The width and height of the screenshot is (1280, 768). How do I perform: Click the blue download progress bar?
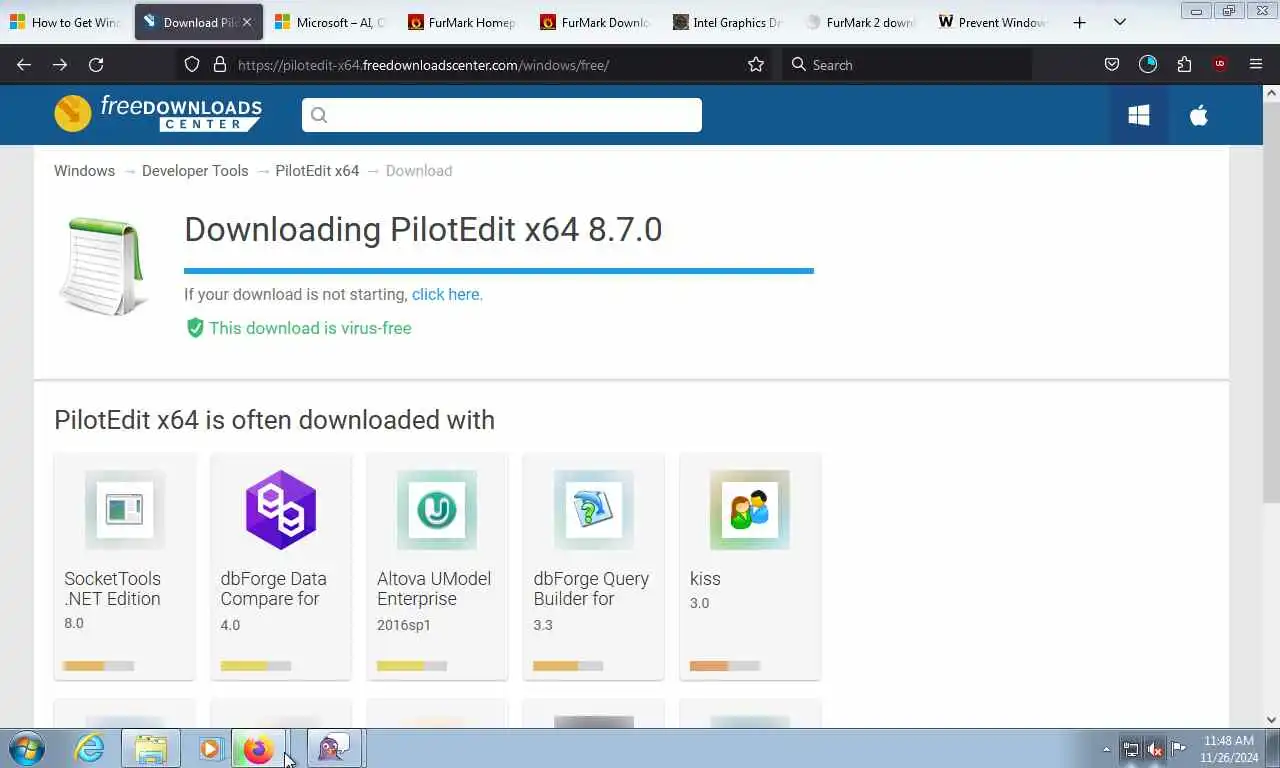click(499, 270)
